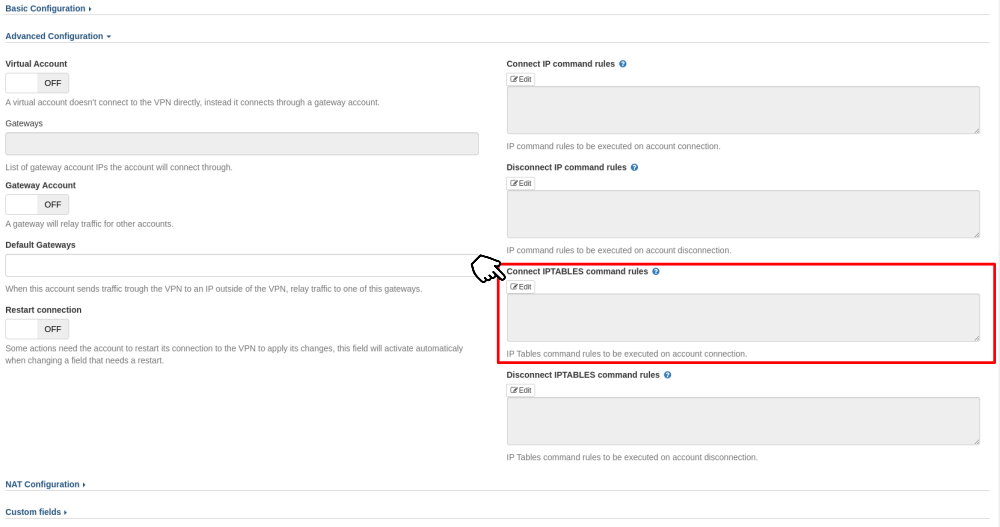This screenshot has width=1000, height=527.
Task: Open help for Connect IPTABLES command rules
Action: [x=656, y=271]
